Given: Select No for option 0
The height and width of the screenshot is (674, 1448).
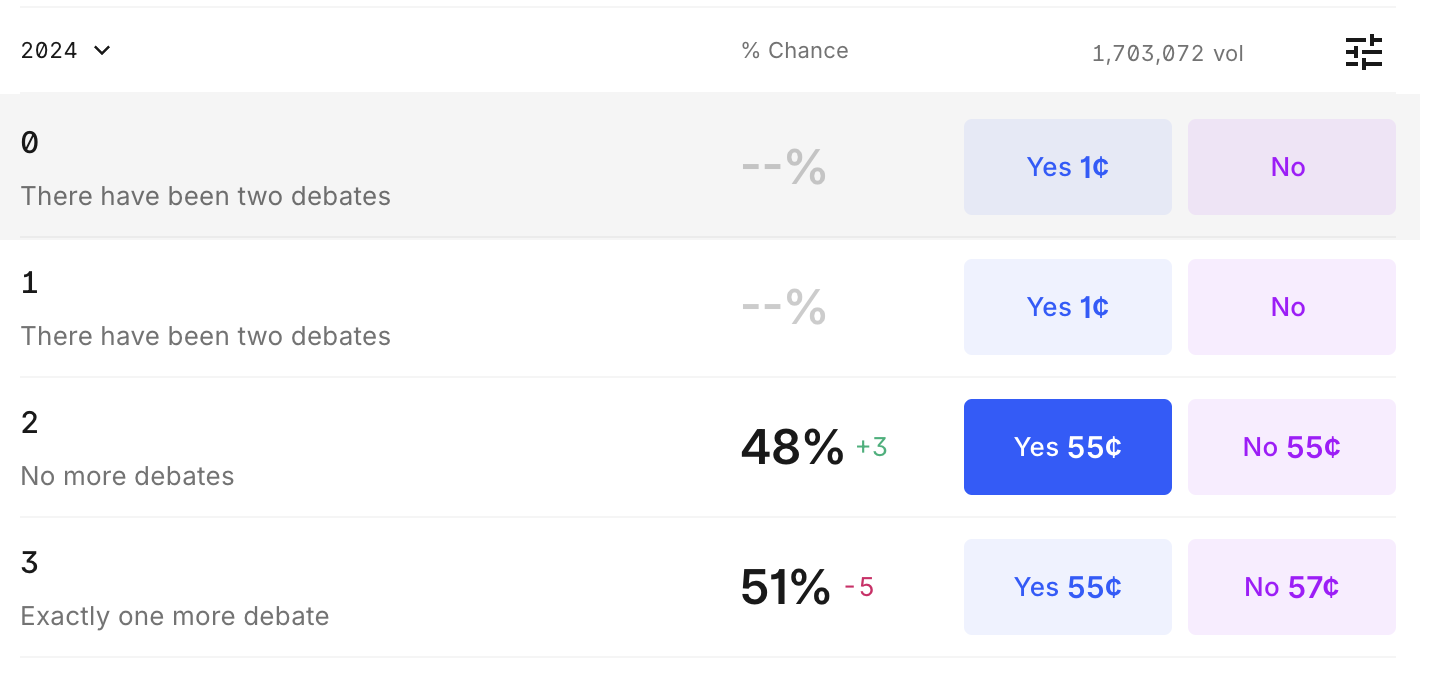Looking at the screenshot, I should coord(1291,167).
